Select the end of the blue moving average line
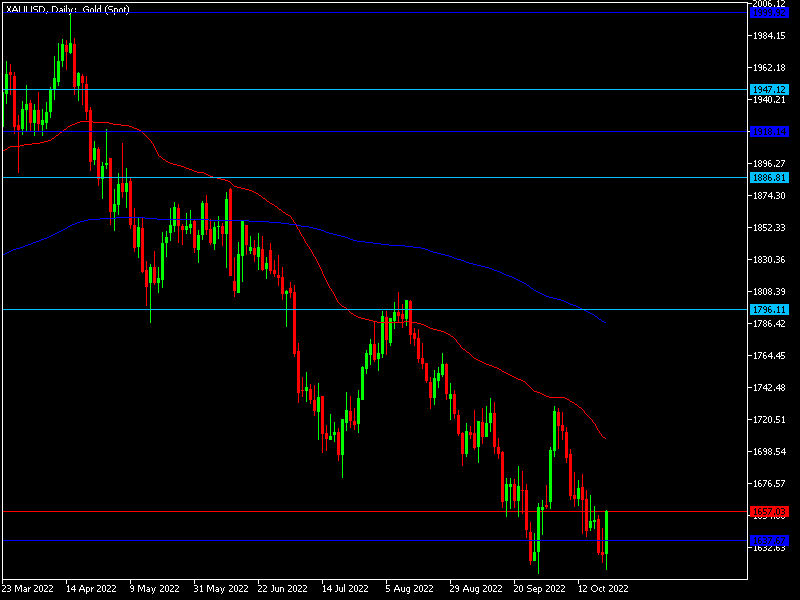Image resolution: width=800 pixels, height=600 pixels. pyautogui.click(x=605, y=322)
